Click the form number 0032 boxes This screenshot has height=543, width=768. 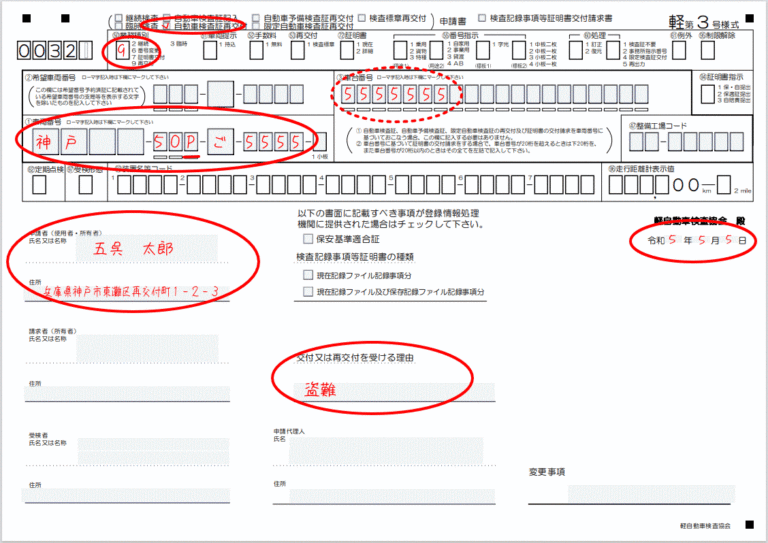[55, 50]
